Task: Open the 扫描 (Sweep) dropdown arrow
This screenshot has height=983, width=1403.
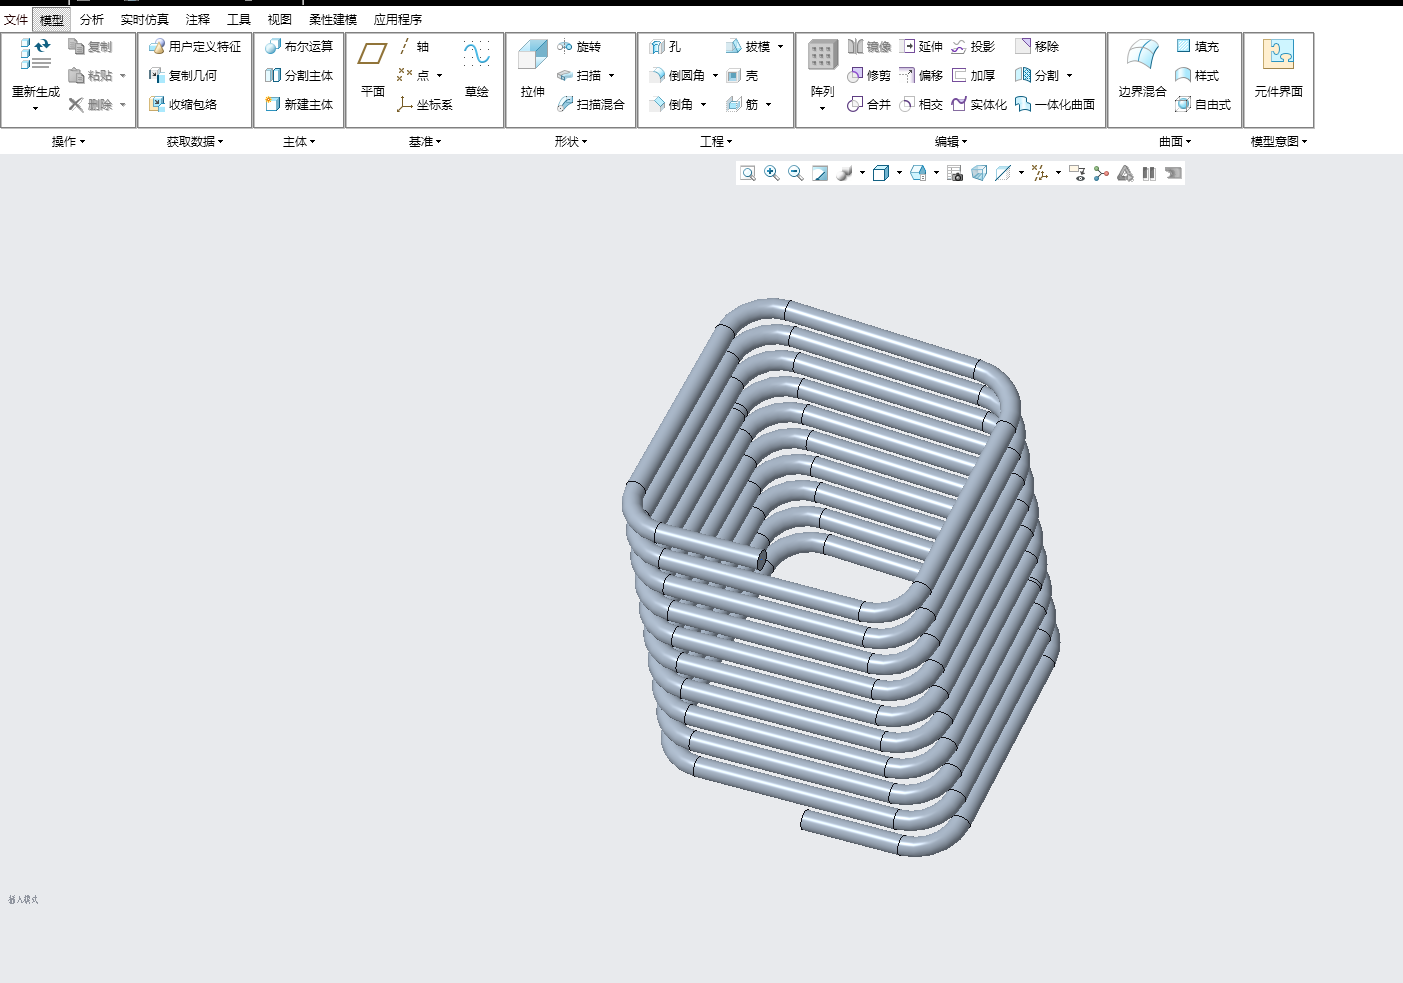Action: (x=611, y=76)
